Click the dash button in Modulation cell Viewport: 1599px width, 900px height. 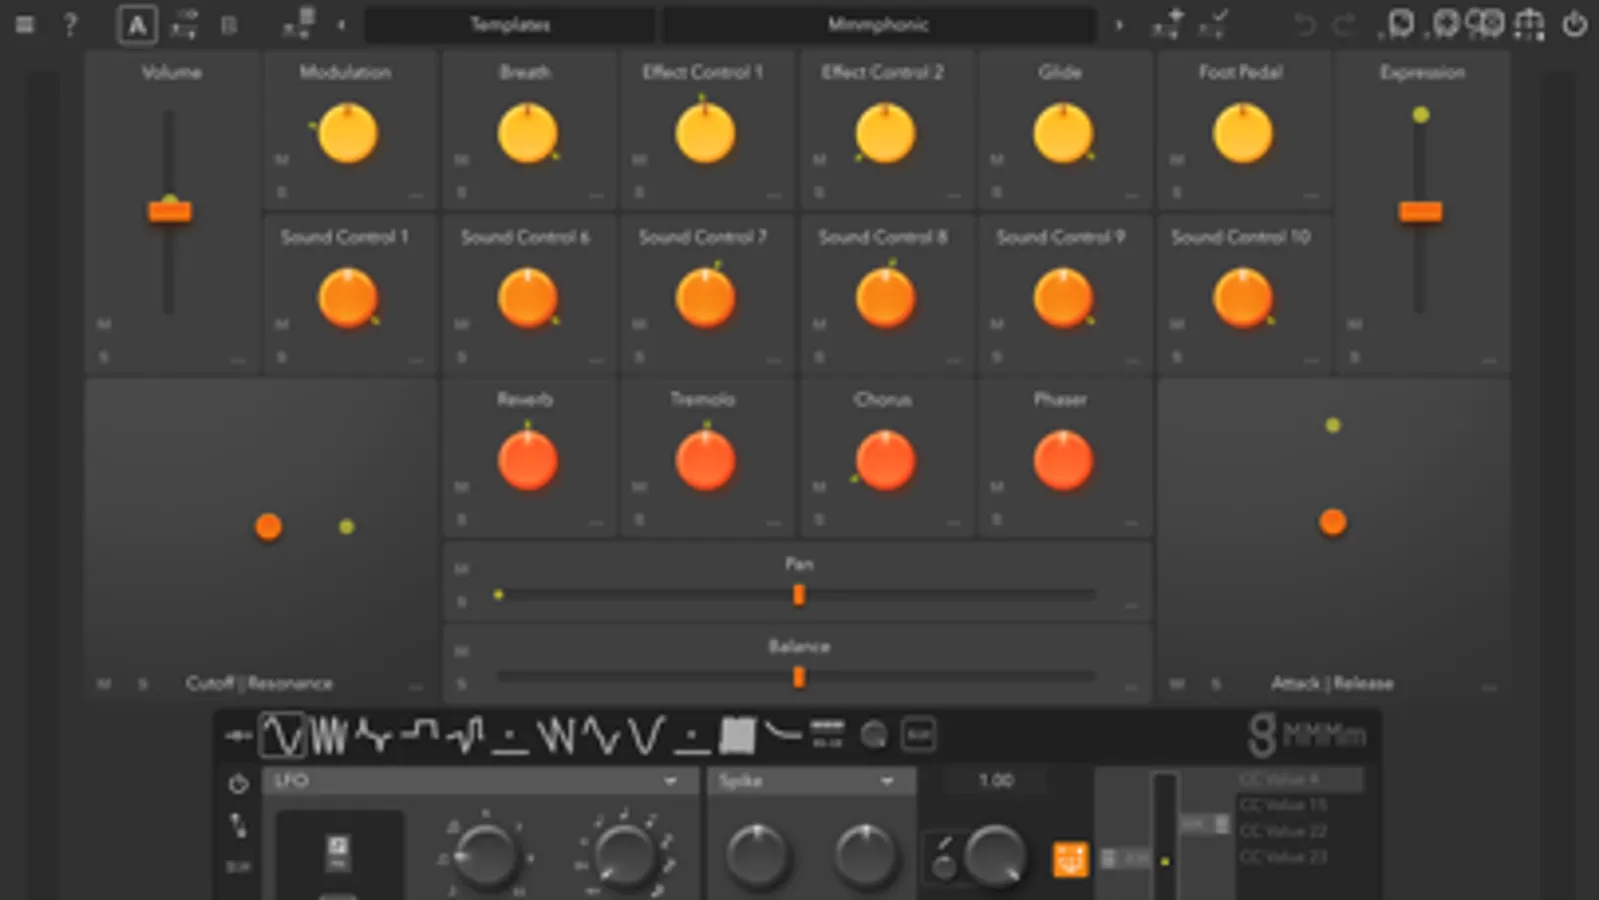[416, 195]
